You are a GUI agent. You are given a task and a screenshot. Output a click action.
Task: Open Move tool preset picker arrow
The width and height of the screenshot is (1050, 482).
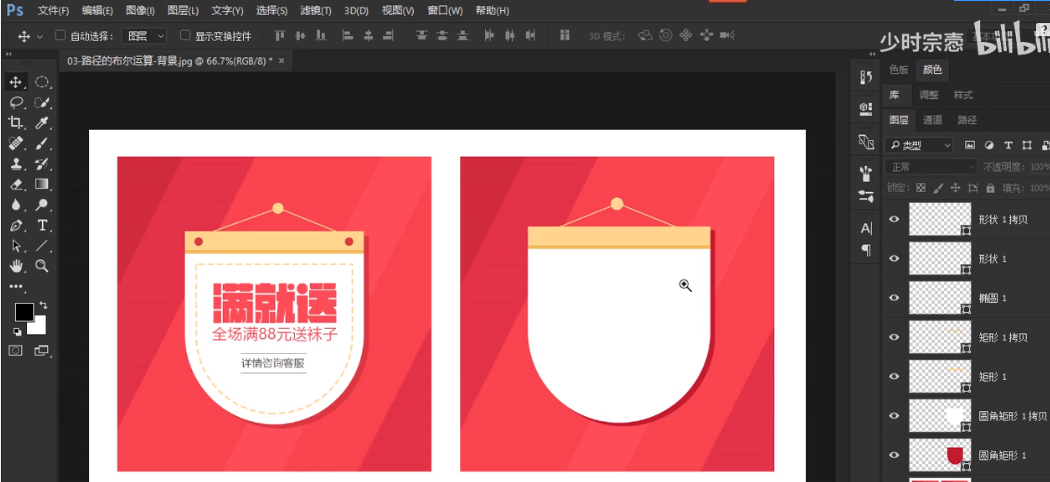[40, 37]
